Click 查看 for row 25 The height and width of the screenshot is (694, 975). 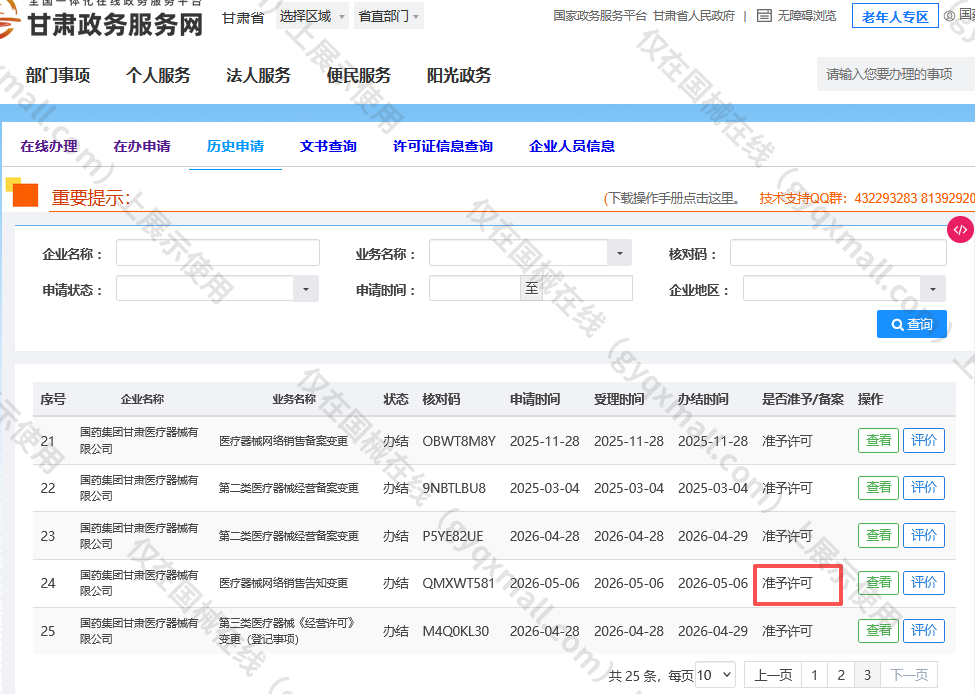click(878, 631)
